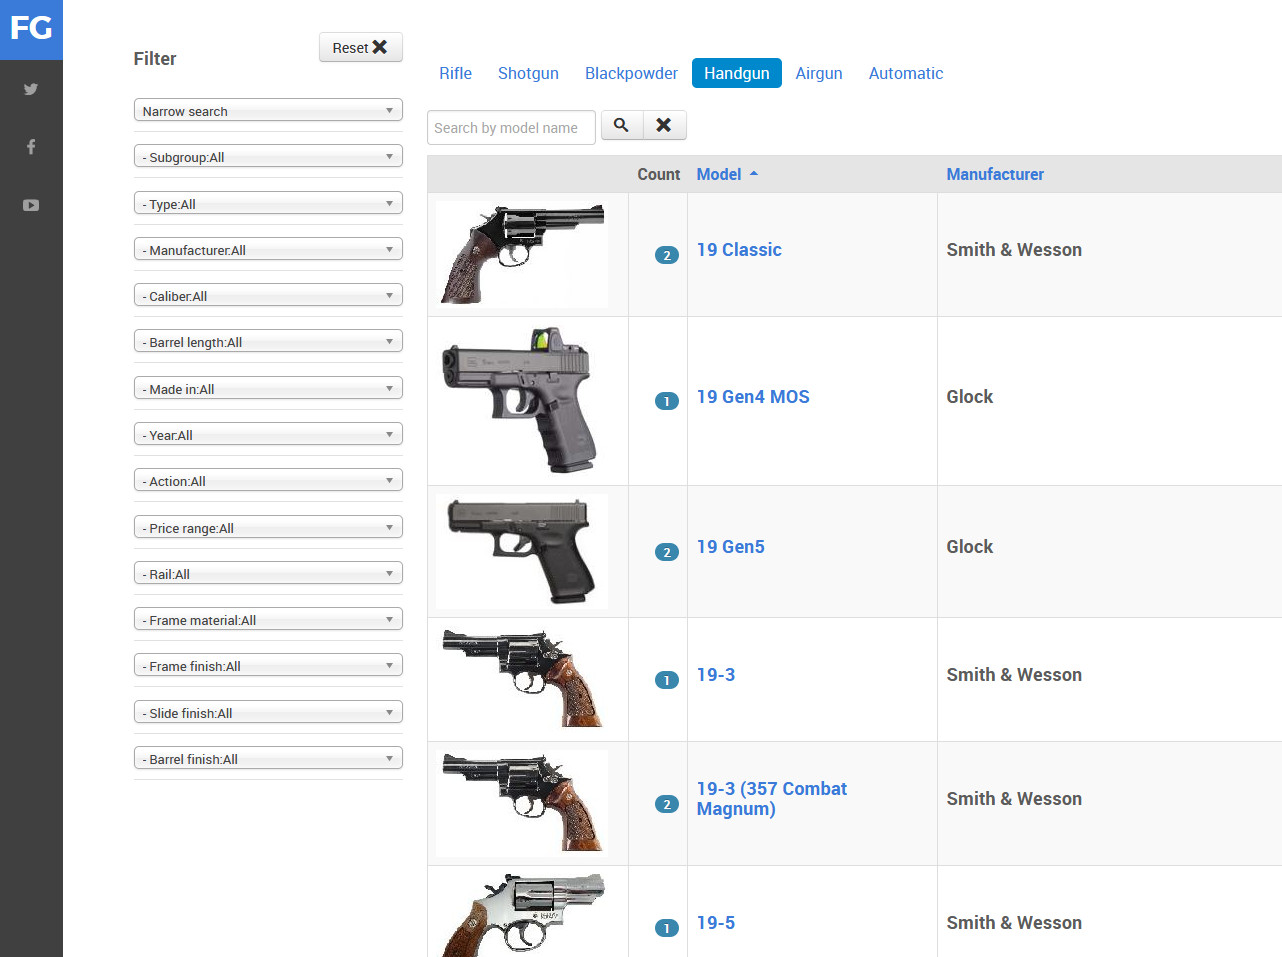This screenshot has width=1282, height=957.
Task: Click the magnifier search button
Action: click(622, 126)
